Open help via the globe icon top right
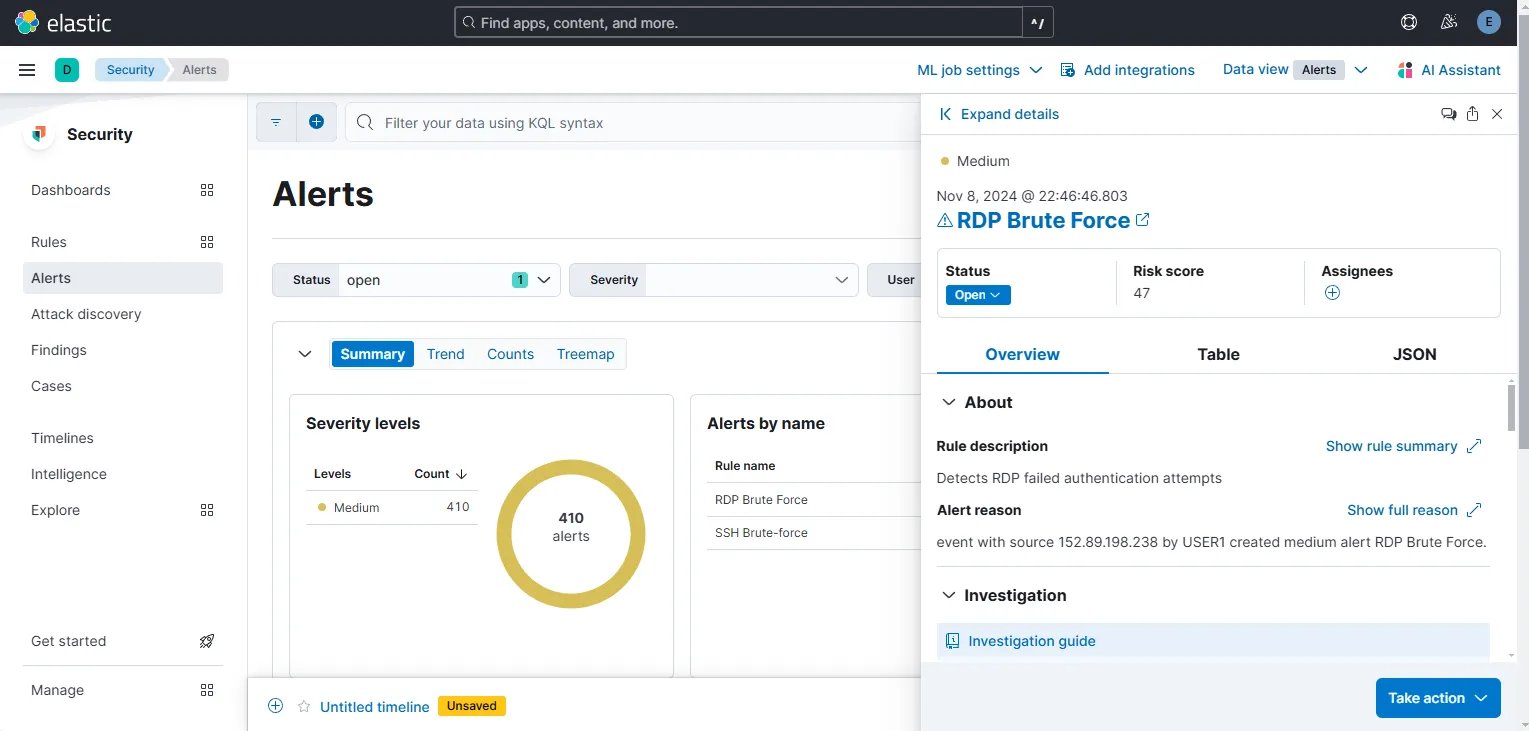 pyautogui.click(x=1408, y=21)
